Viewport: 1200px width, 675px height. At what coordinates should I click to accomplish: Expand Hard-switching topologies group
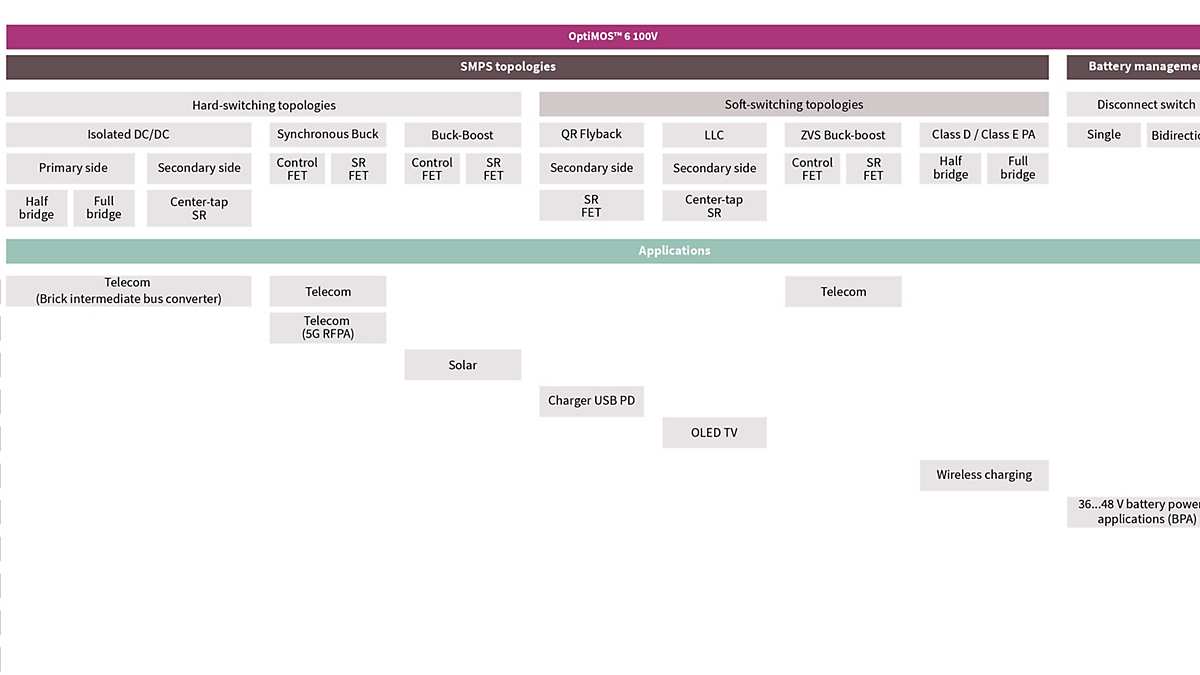pyautogui.click(x=263, y=104)
